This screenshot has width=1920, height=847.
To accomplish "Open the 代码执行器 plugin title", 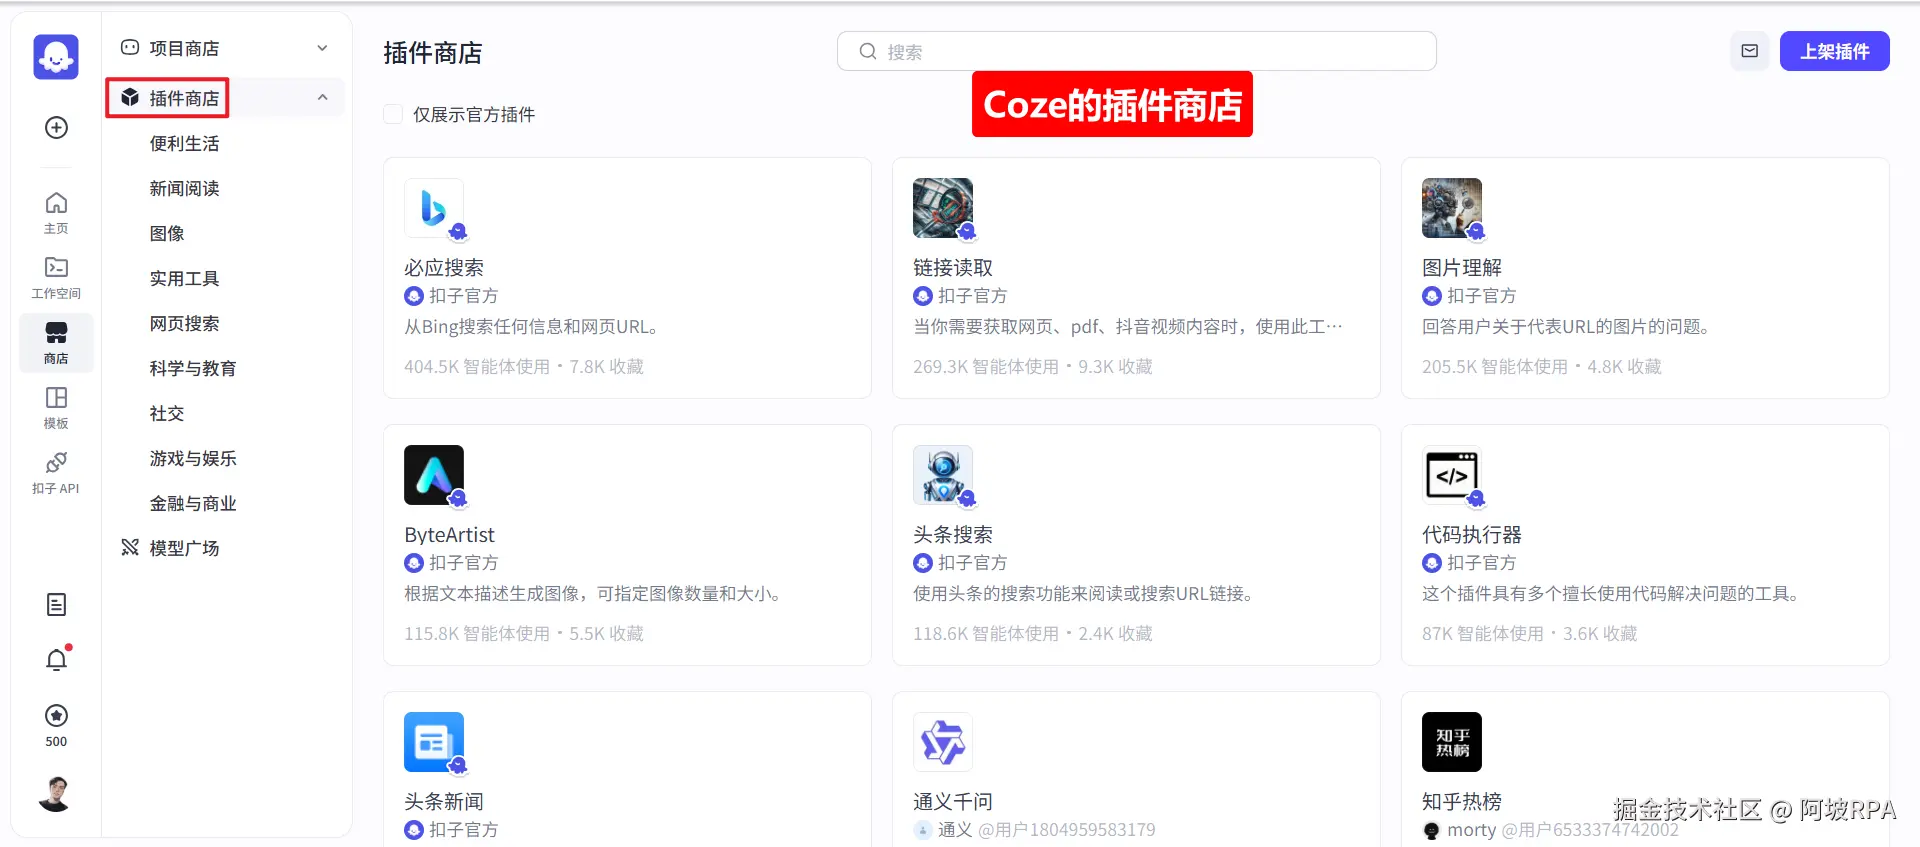I will pos(1472,534).
